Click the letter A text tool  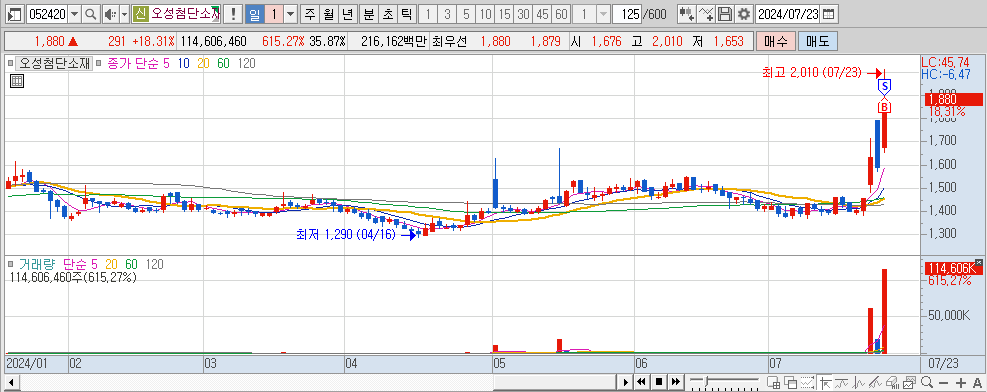[977, 383]
